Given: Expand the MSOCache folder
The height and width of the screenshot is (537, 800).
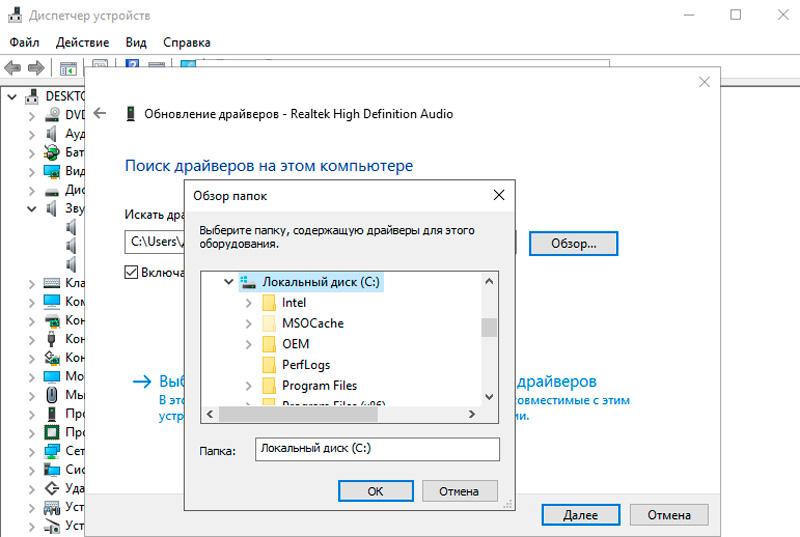Looking at the screenshot, I should tap(248, 324).
